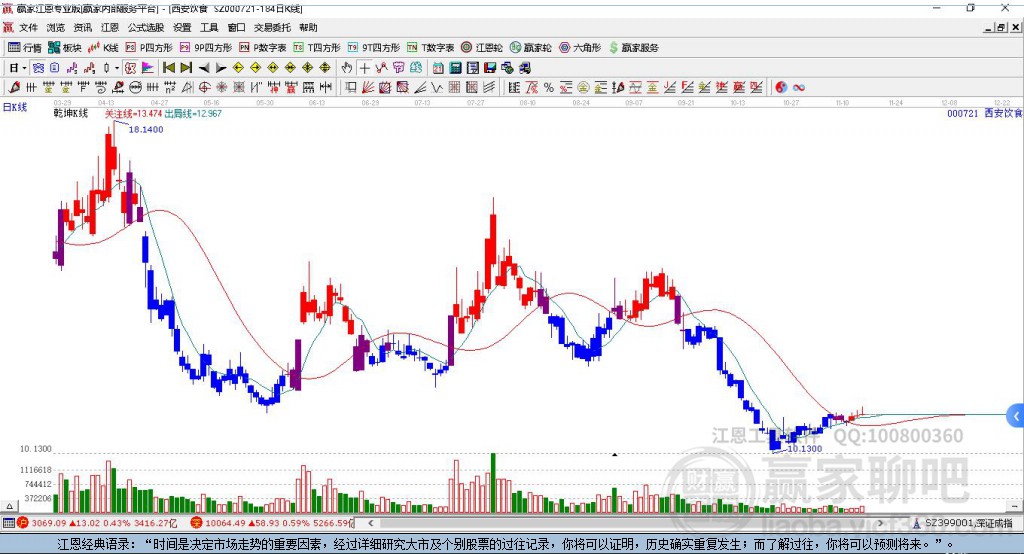Viewport: 1024px width, 554px height.
Task: Click the 关注线=13.474 value label
Action: pyautogui.click(x=133, y=114)
